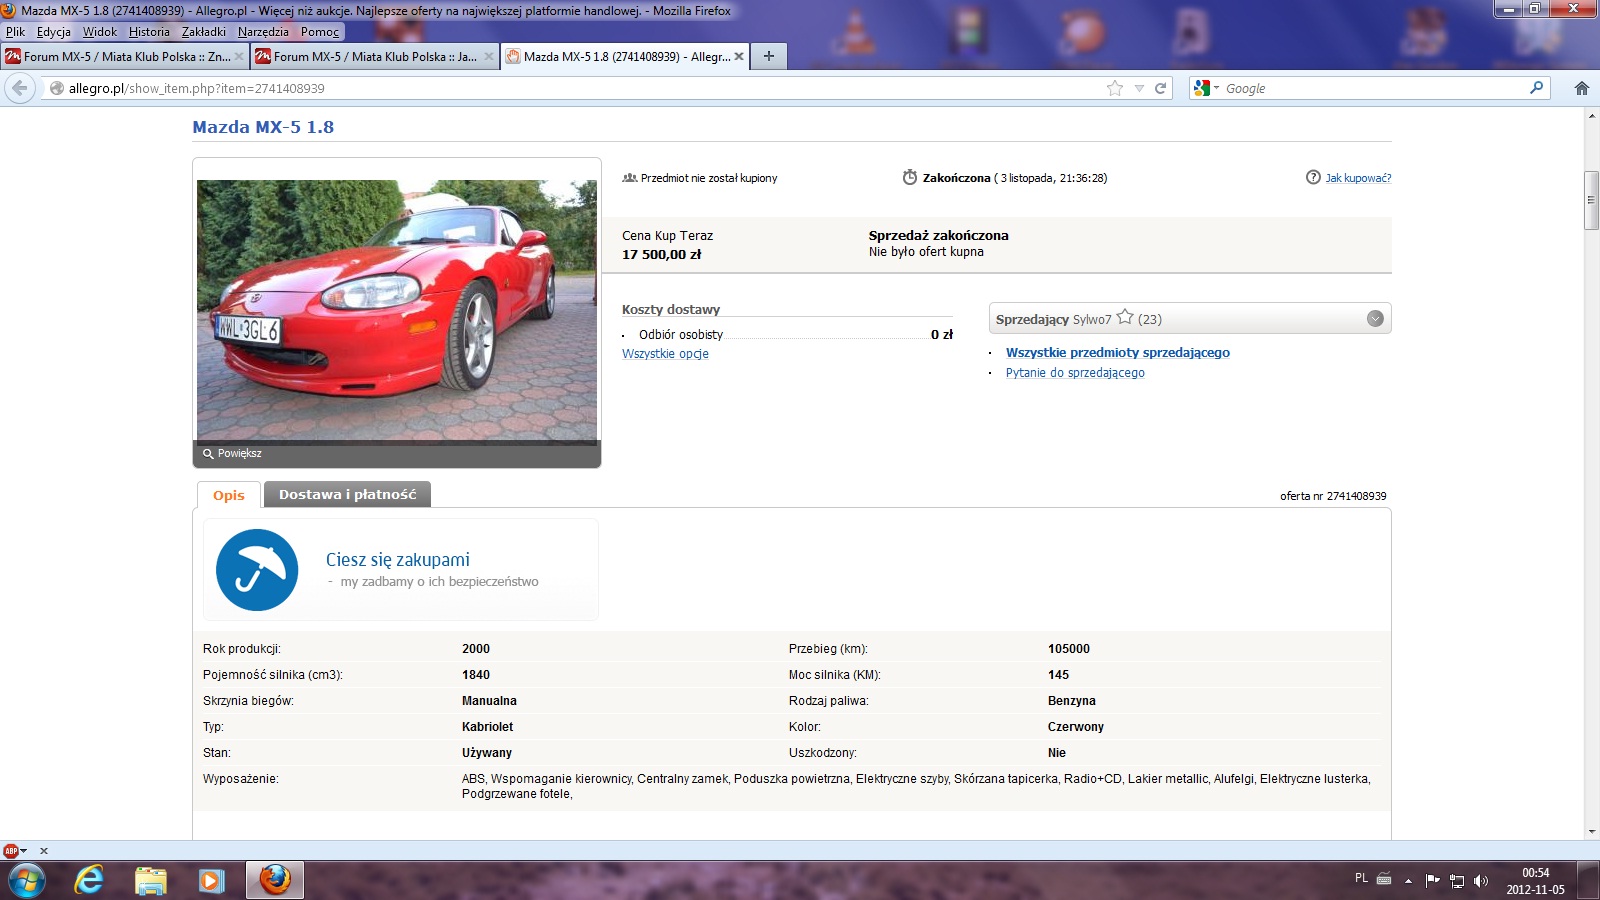Open the Widok menu
Image resolution: width=1600 pixels, height=900 pixels.
coord(100,32)
